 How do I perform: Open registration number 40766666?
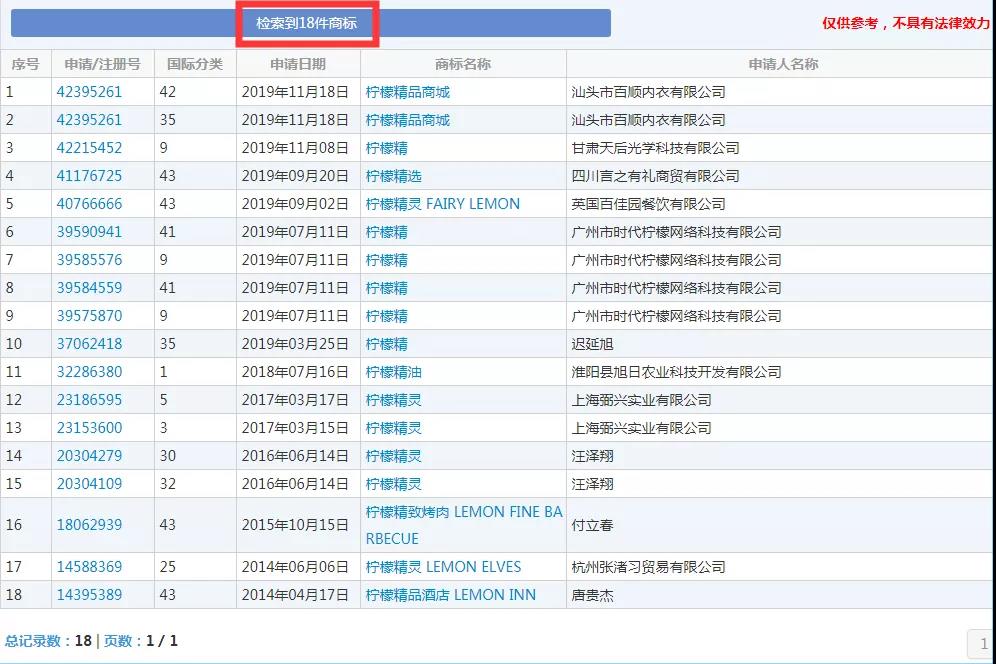point(89,204)
